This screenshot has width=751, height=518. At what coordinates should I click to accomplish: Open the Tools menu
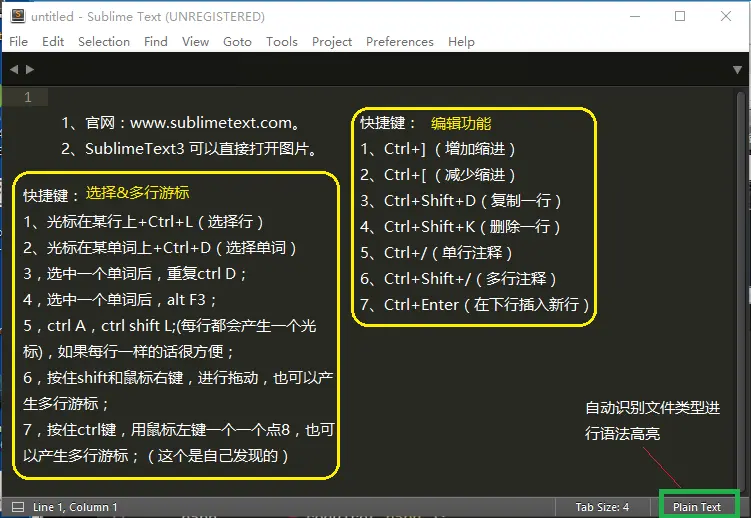[282, 42]
